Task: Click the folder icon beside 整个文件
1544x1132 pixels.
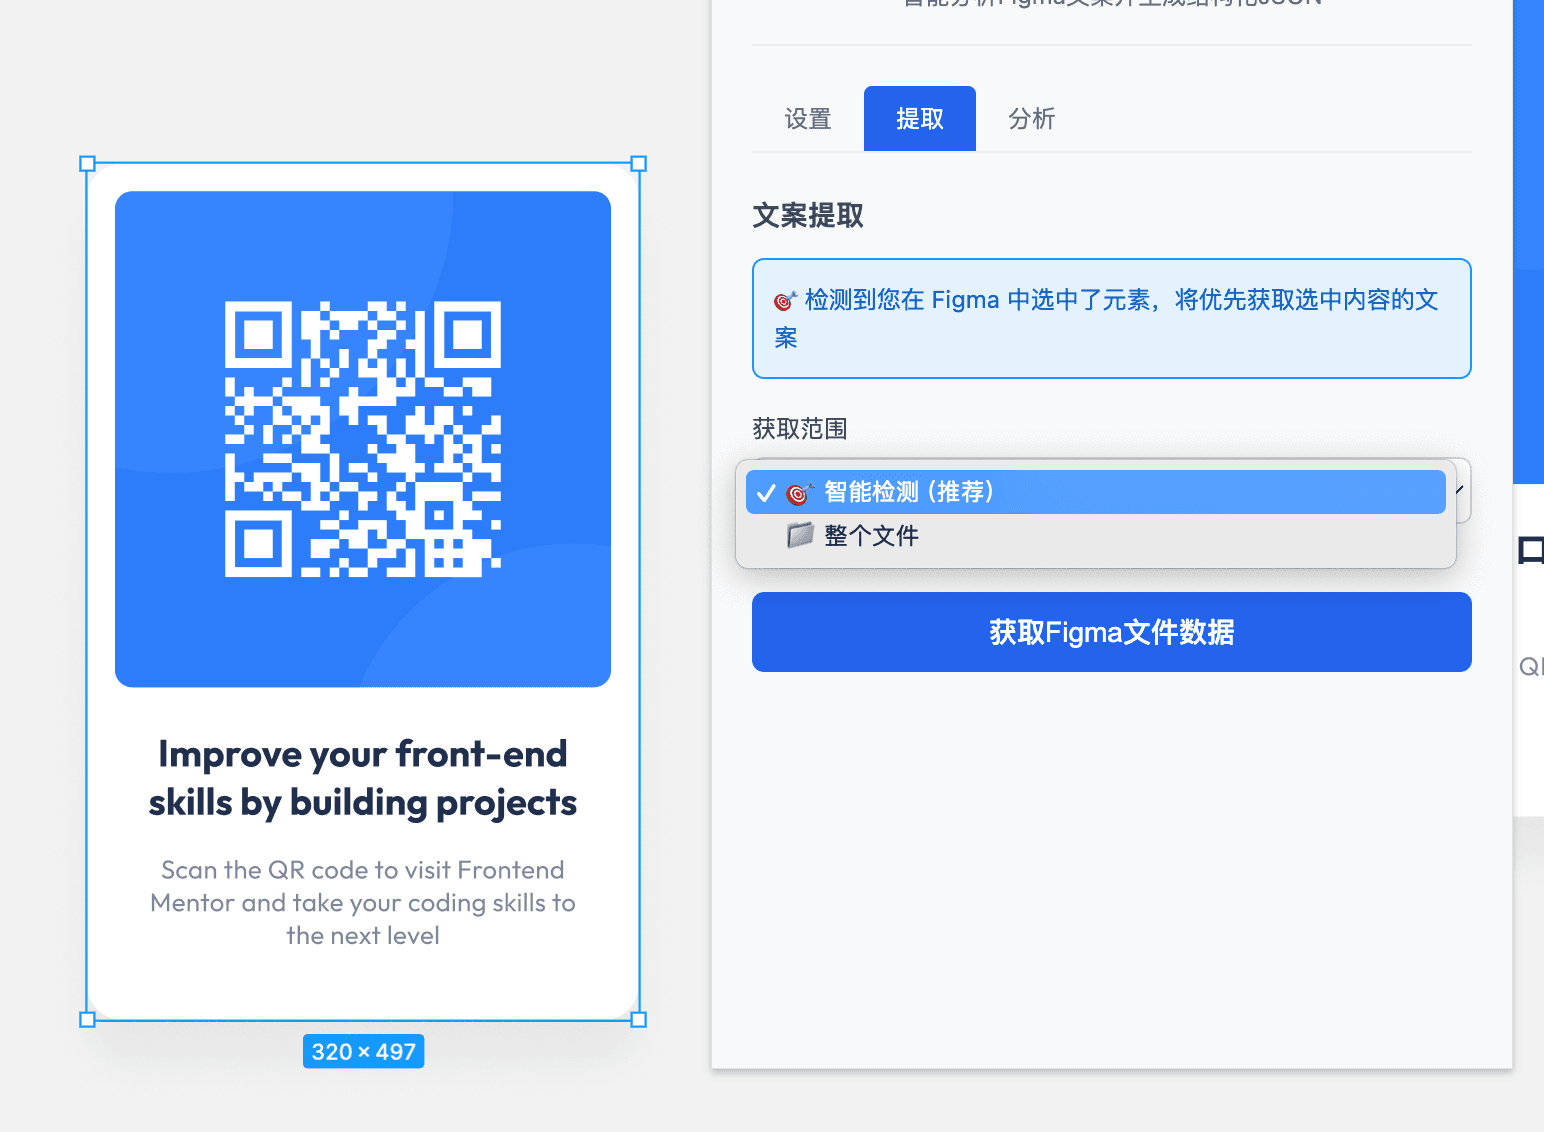Action: [798, 535]
